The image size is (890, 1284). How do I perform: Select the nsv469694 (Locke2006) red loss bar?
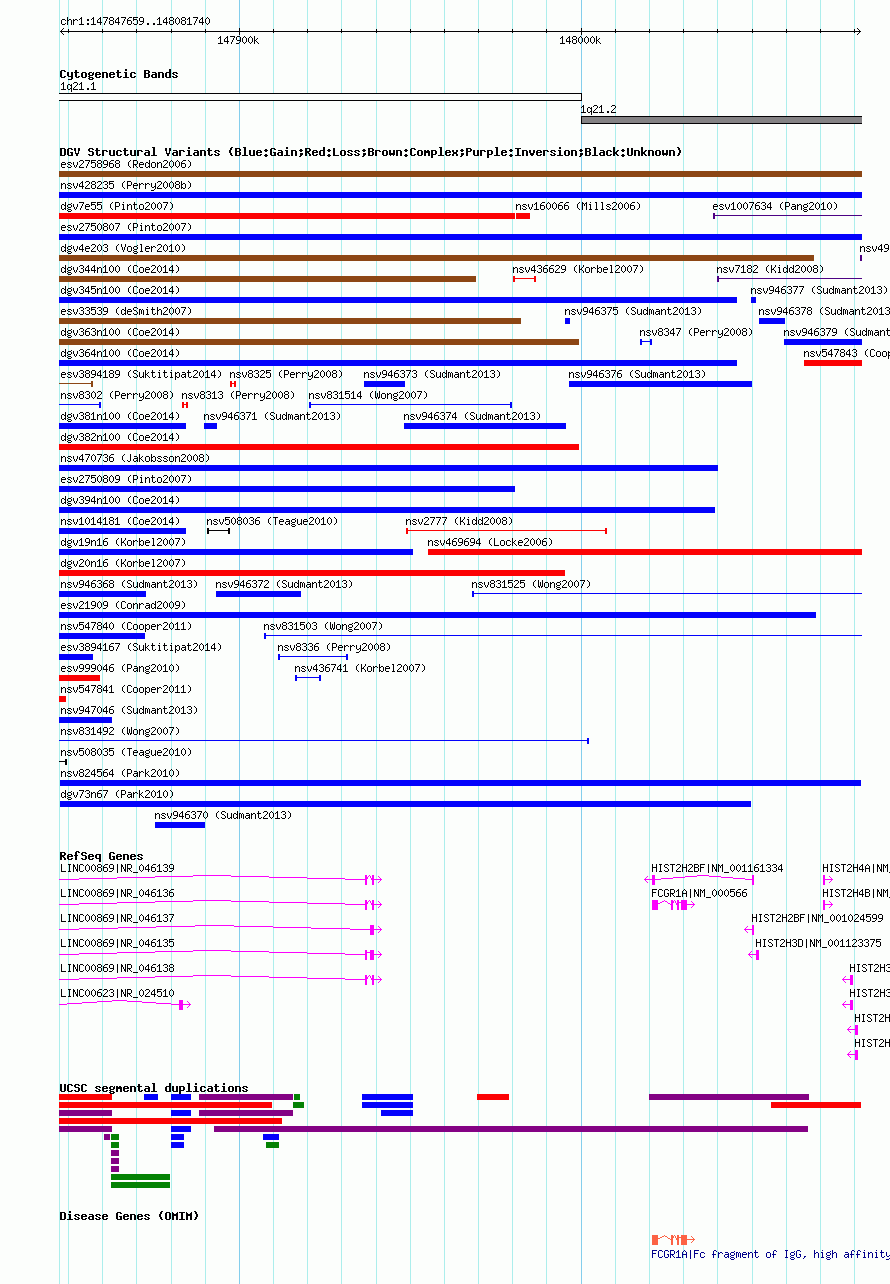(645, 552)
